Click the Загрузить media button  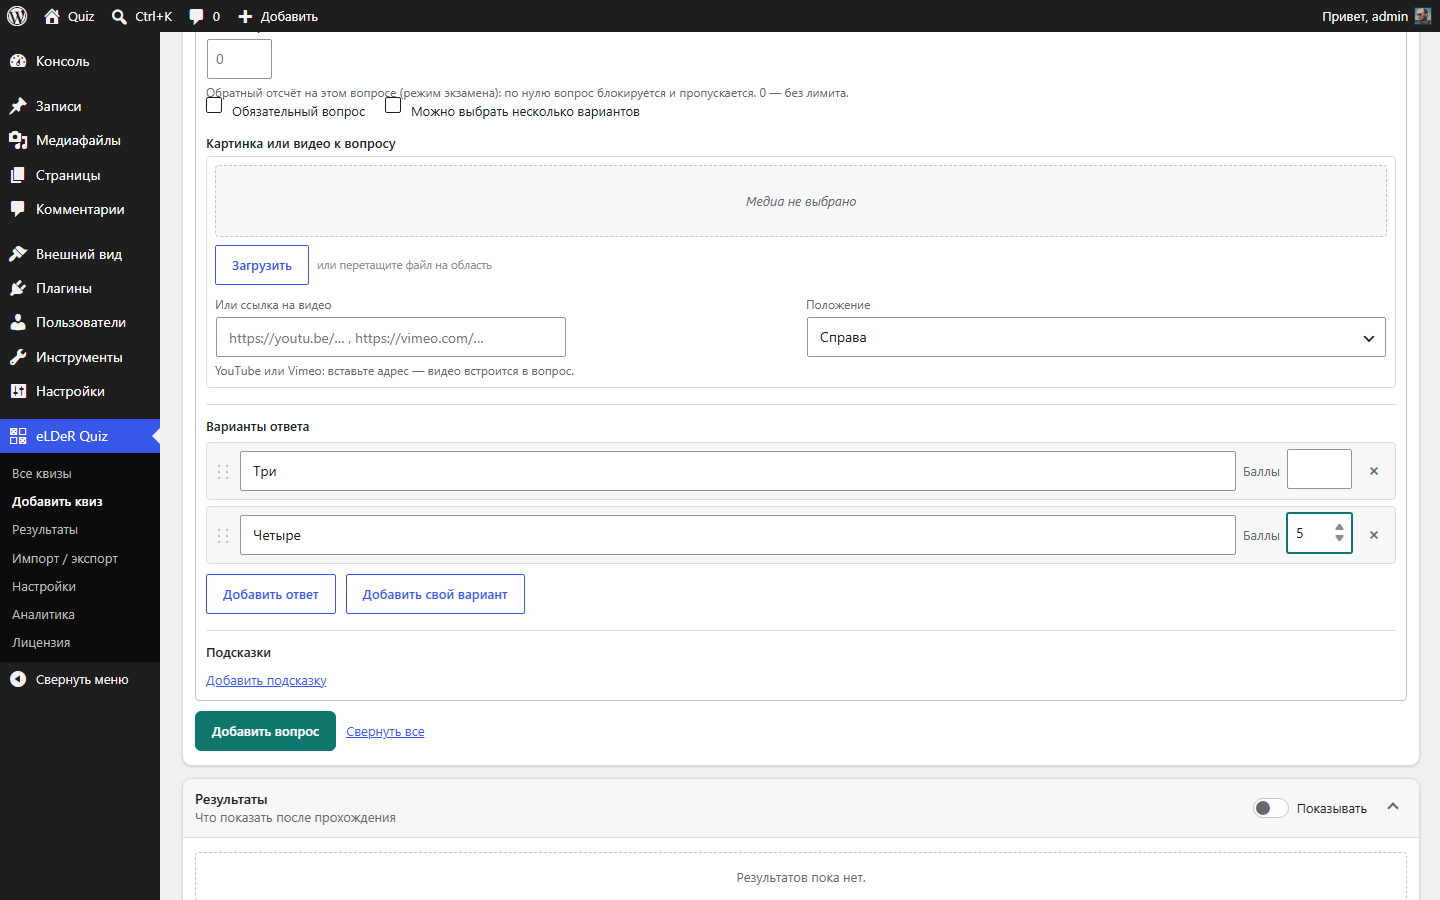point(262,265)
